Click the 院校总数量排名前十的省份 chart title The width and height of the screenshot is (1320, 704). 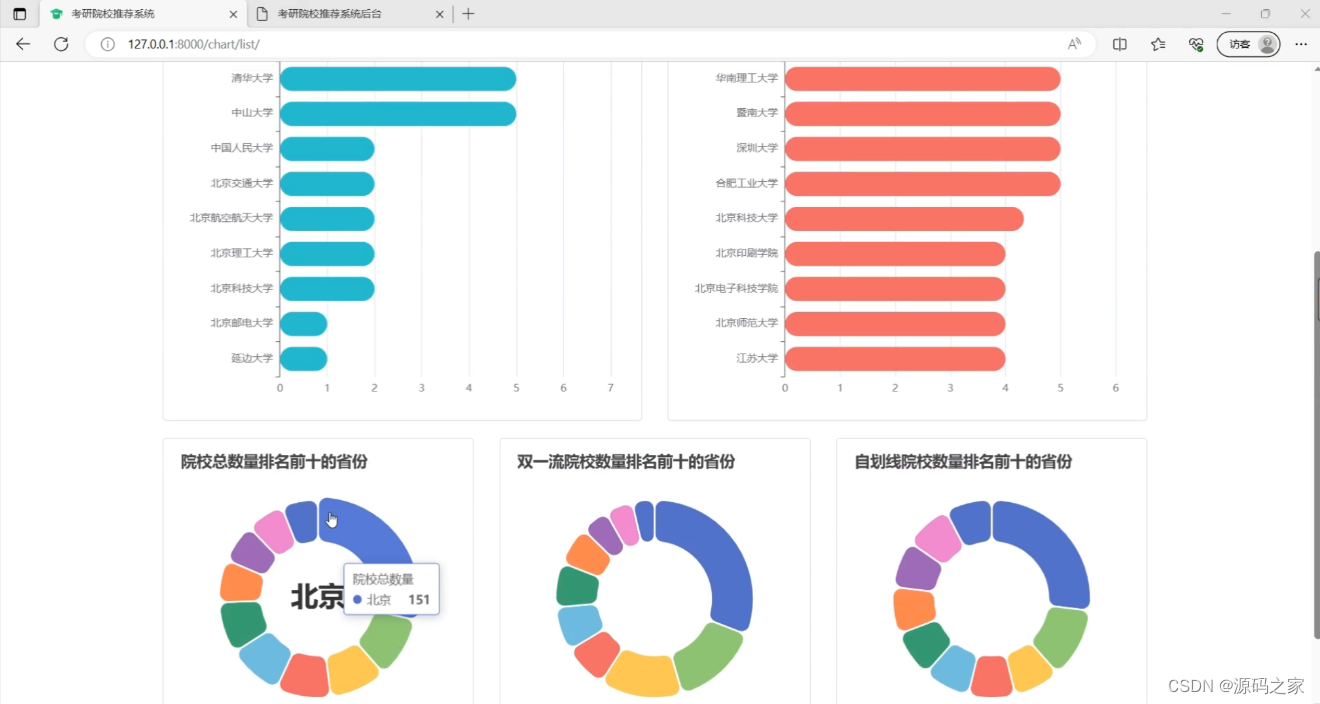274,462
